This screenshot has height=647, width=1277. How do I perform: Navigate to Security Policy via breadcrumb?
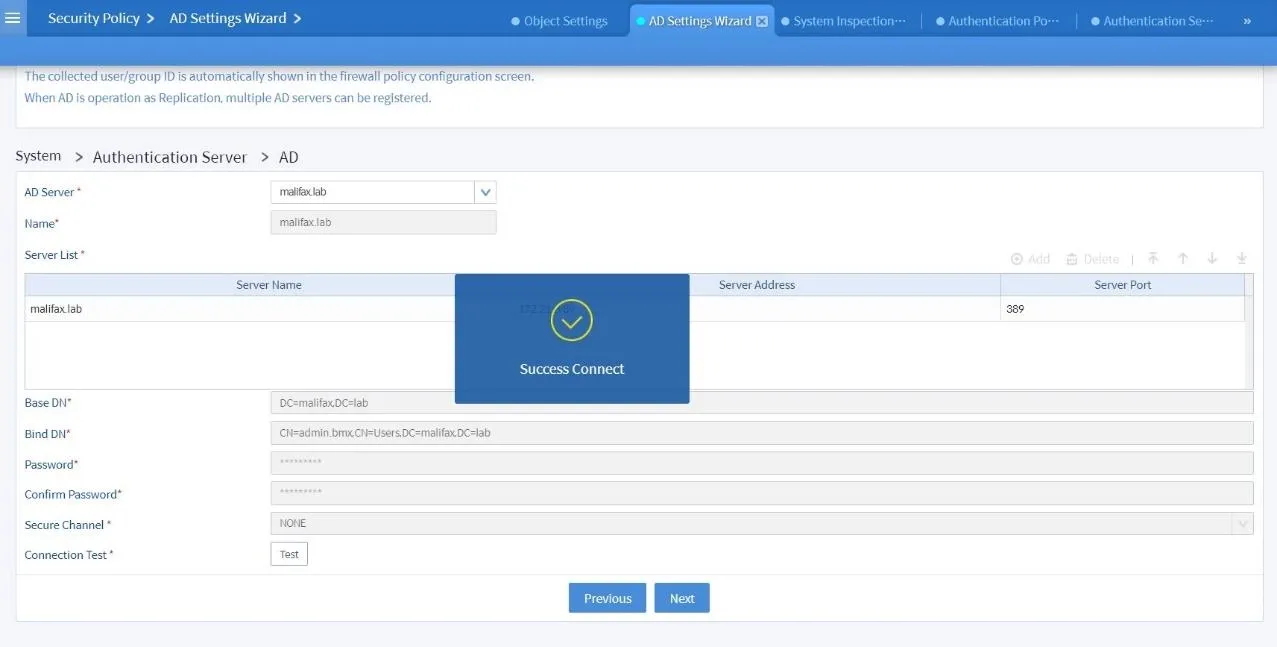94,17
